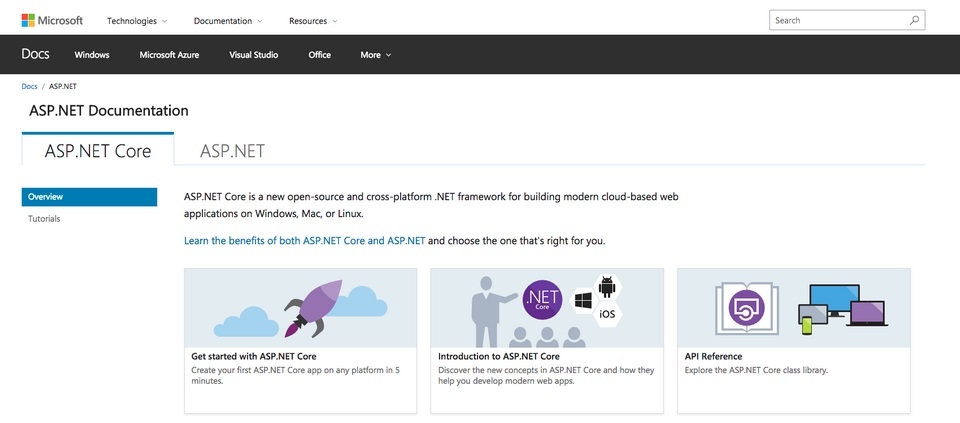Open the Documentation dropdown menu

pyautogui.click(x=228, y=20)
